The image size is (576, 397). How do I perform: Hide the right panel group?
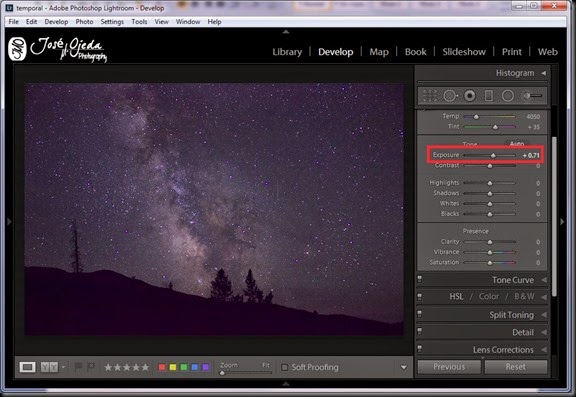tap(562, 221)
